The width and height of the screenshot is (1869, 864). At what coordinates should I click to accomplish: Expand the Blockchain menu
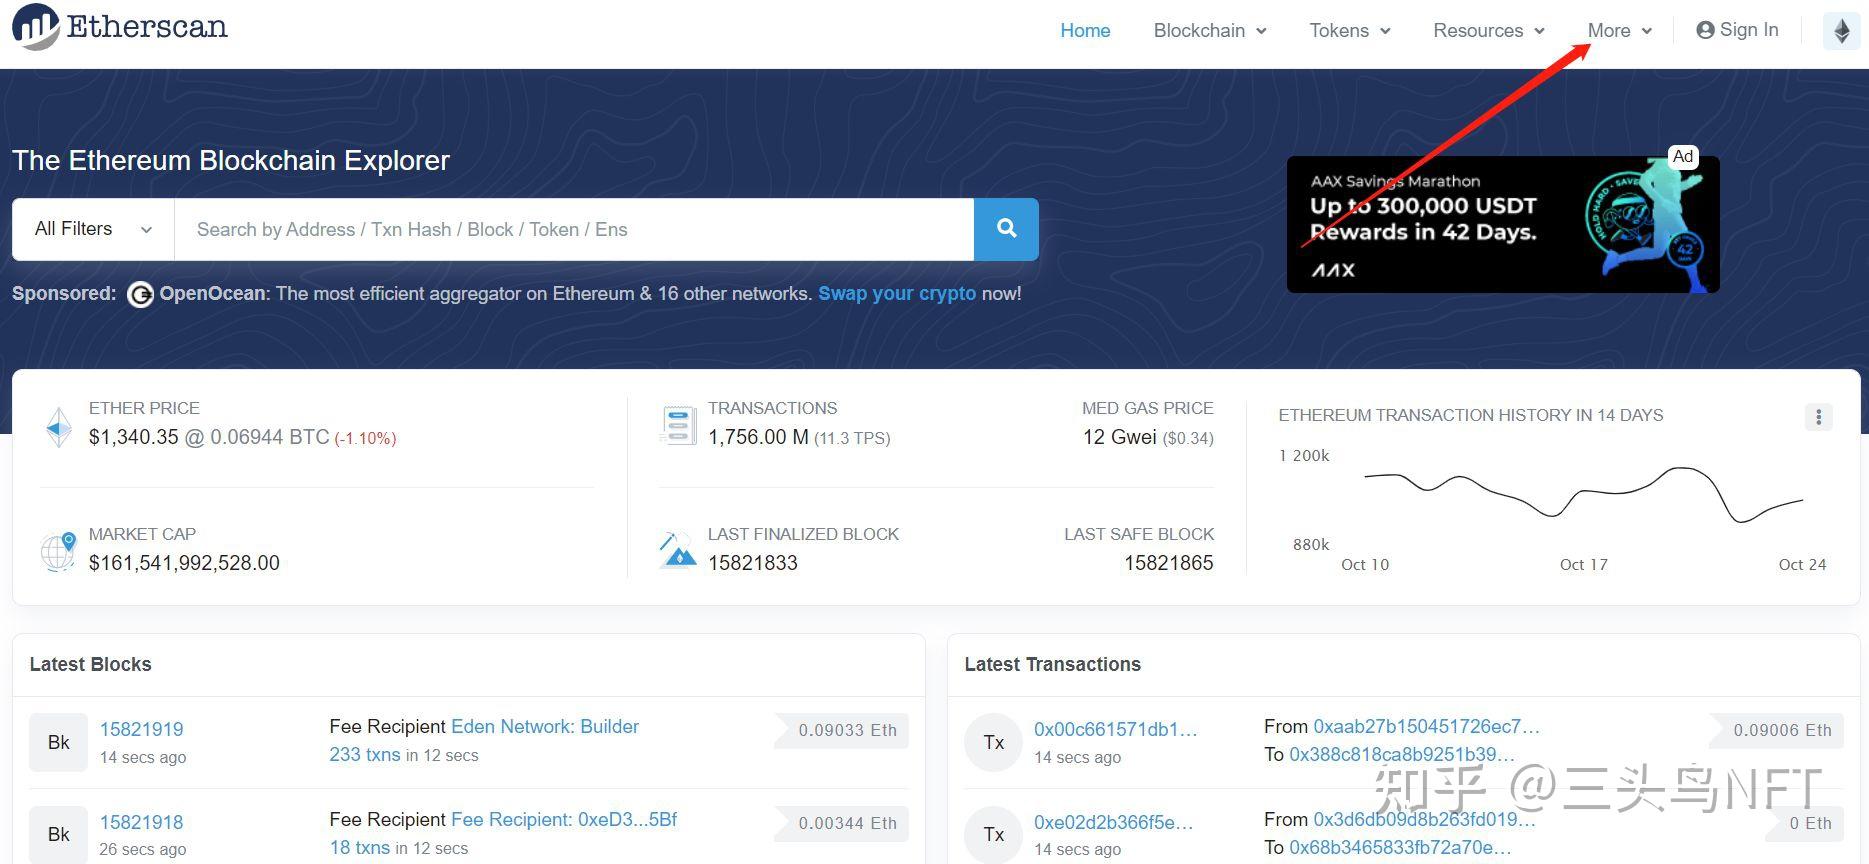coord(1210,31)
